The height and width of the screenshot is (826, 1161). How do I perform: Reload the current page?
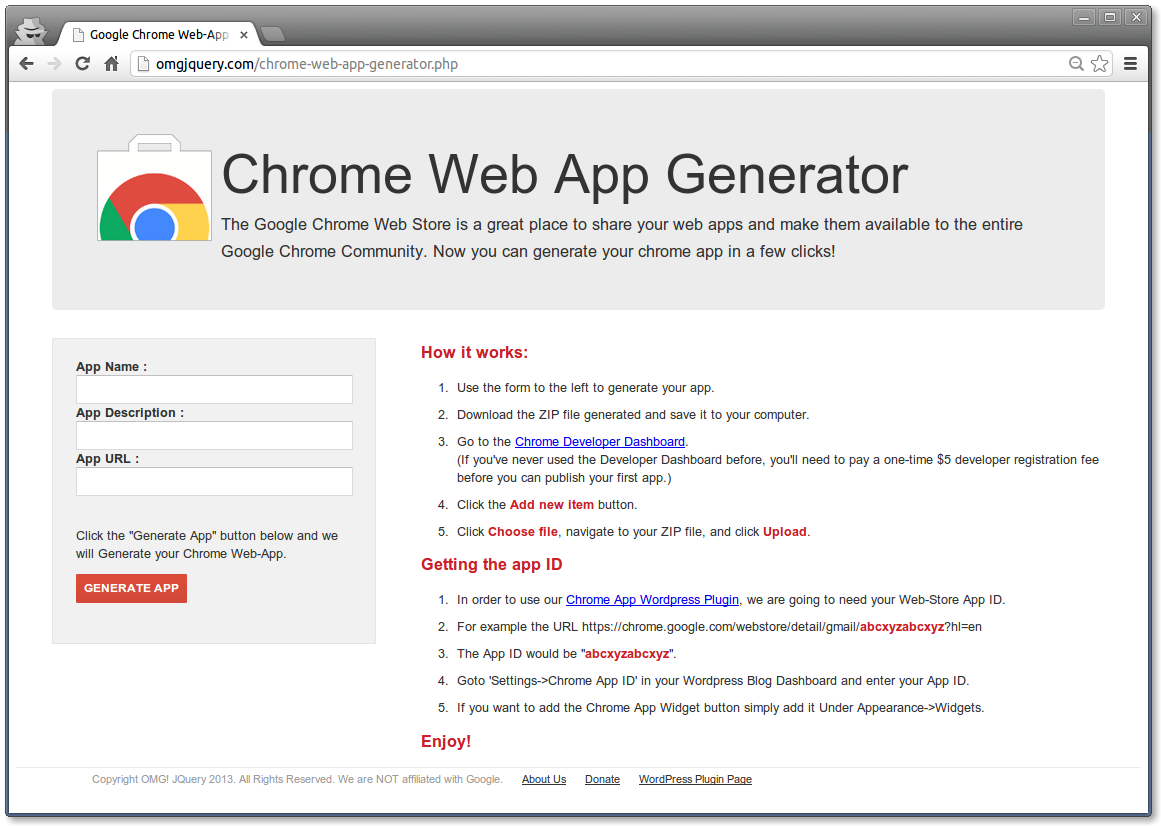coord(83,64)
